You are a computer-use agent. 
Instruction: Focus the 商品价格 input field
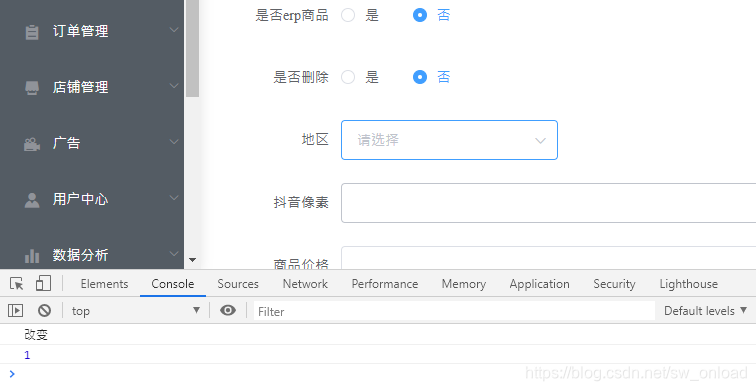pyautogui.click(x=549, y=258)
